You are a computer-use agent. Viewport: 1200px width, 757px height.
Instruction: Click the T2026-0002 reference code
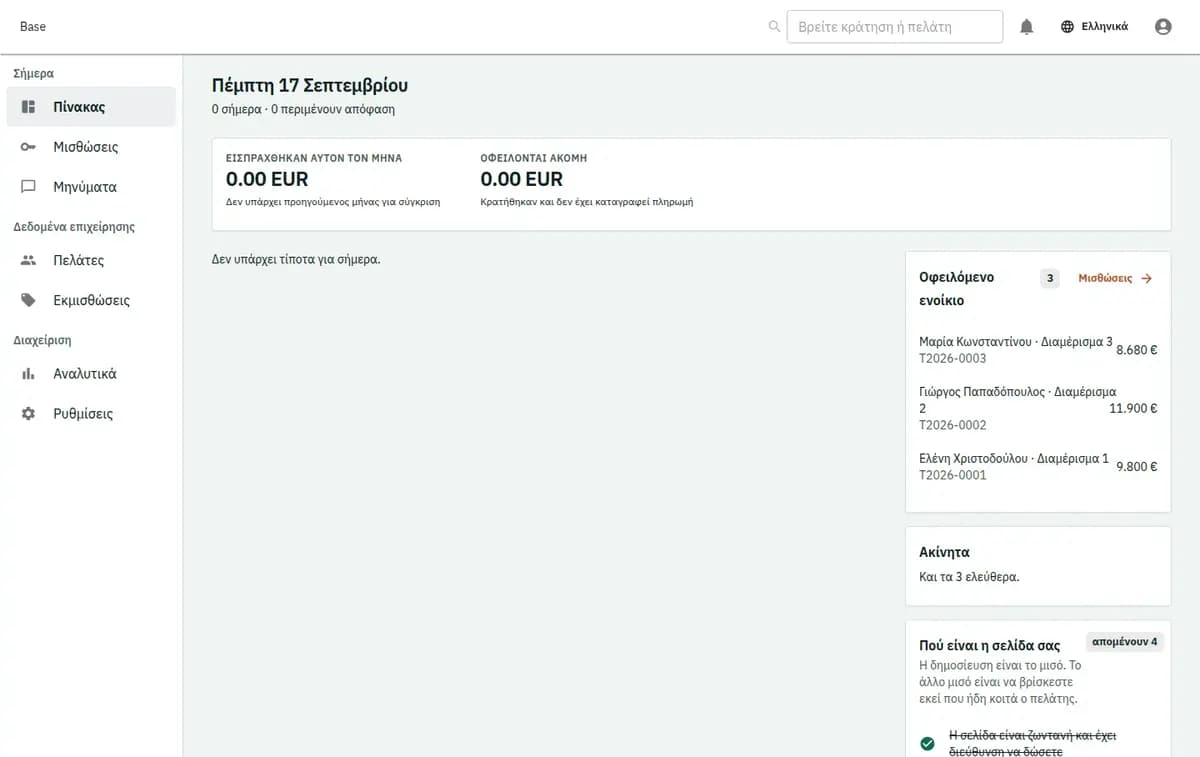coord(953,425)
